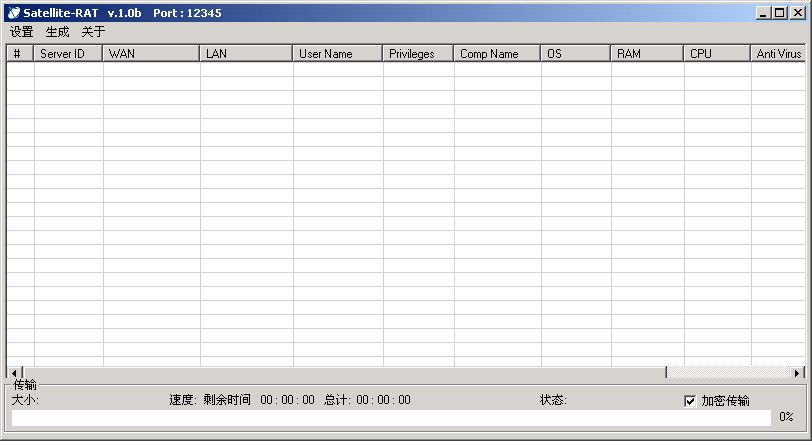Open the 生成 menu
The width and height of the screenshot is (812, 441).
[x=57, y=32]
